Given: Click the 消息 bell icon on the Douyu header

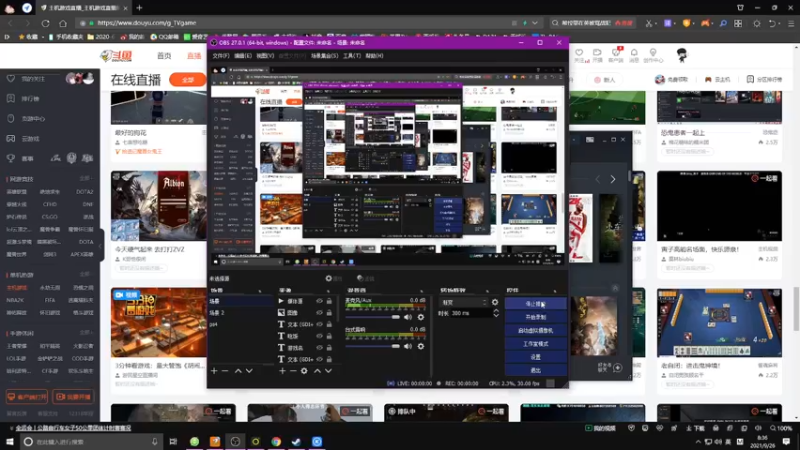Looking at the screenshot, I should coord(634,55).
